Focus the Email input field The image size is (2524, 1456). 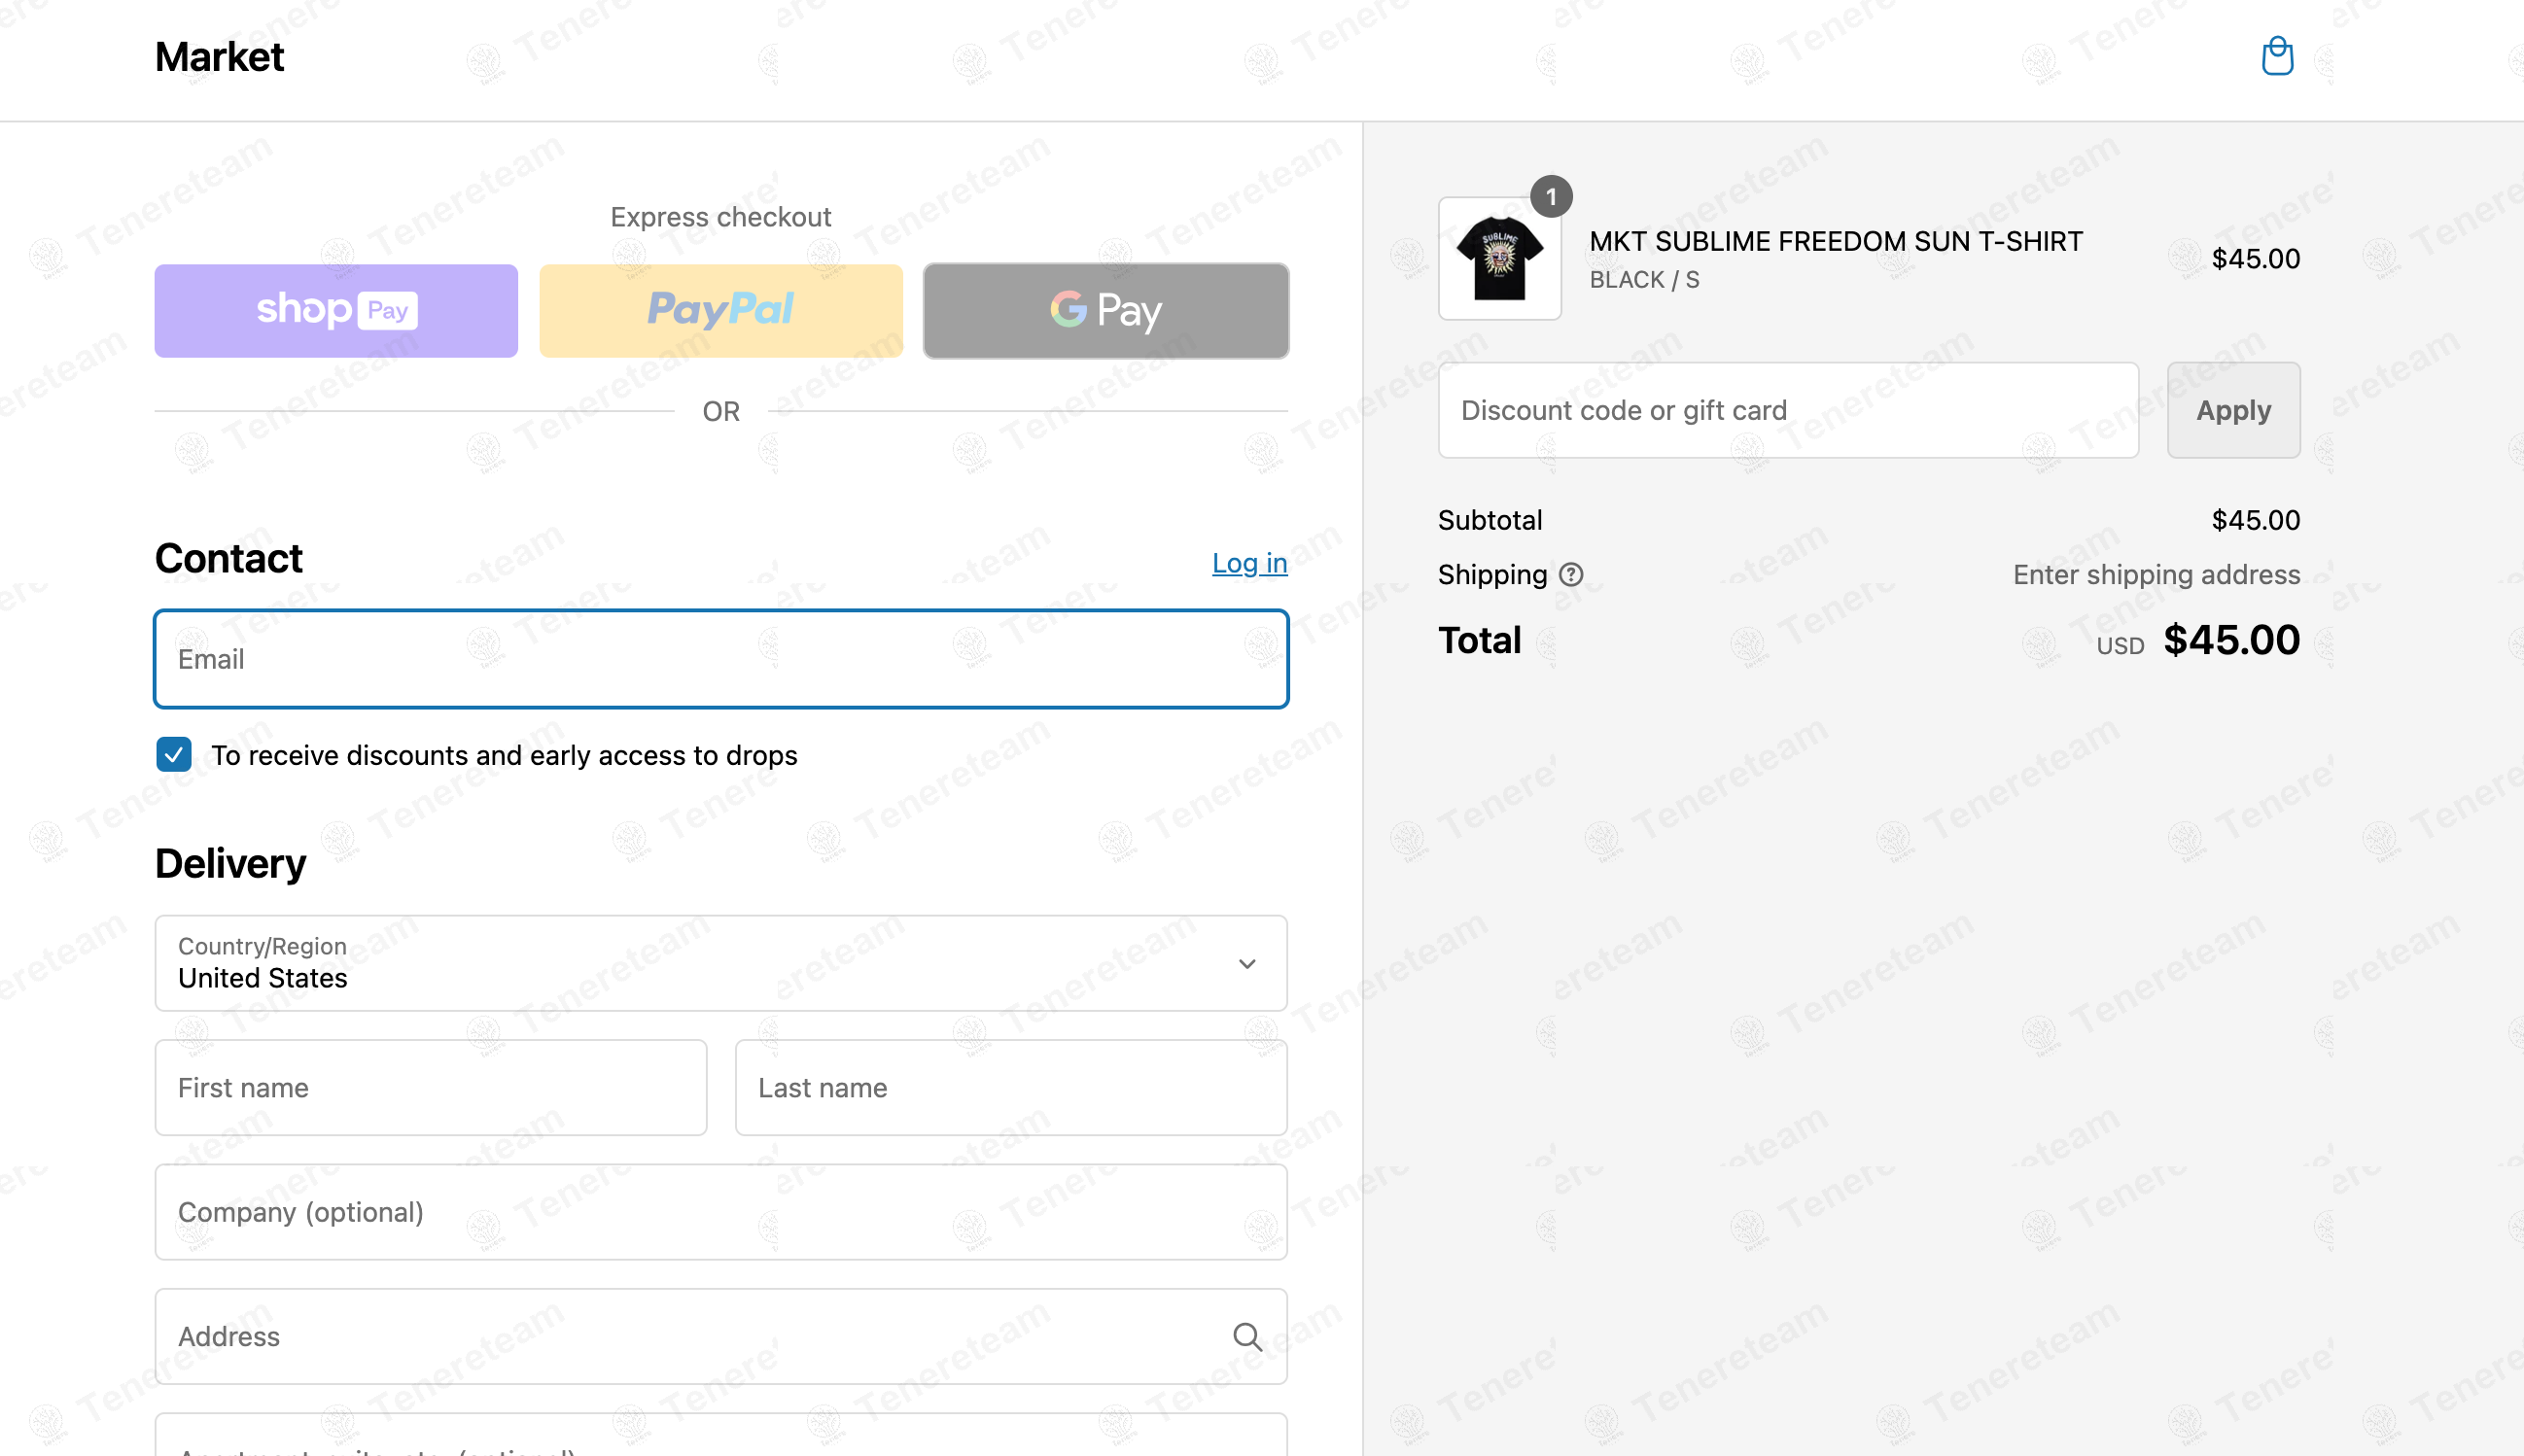(721, 659)
